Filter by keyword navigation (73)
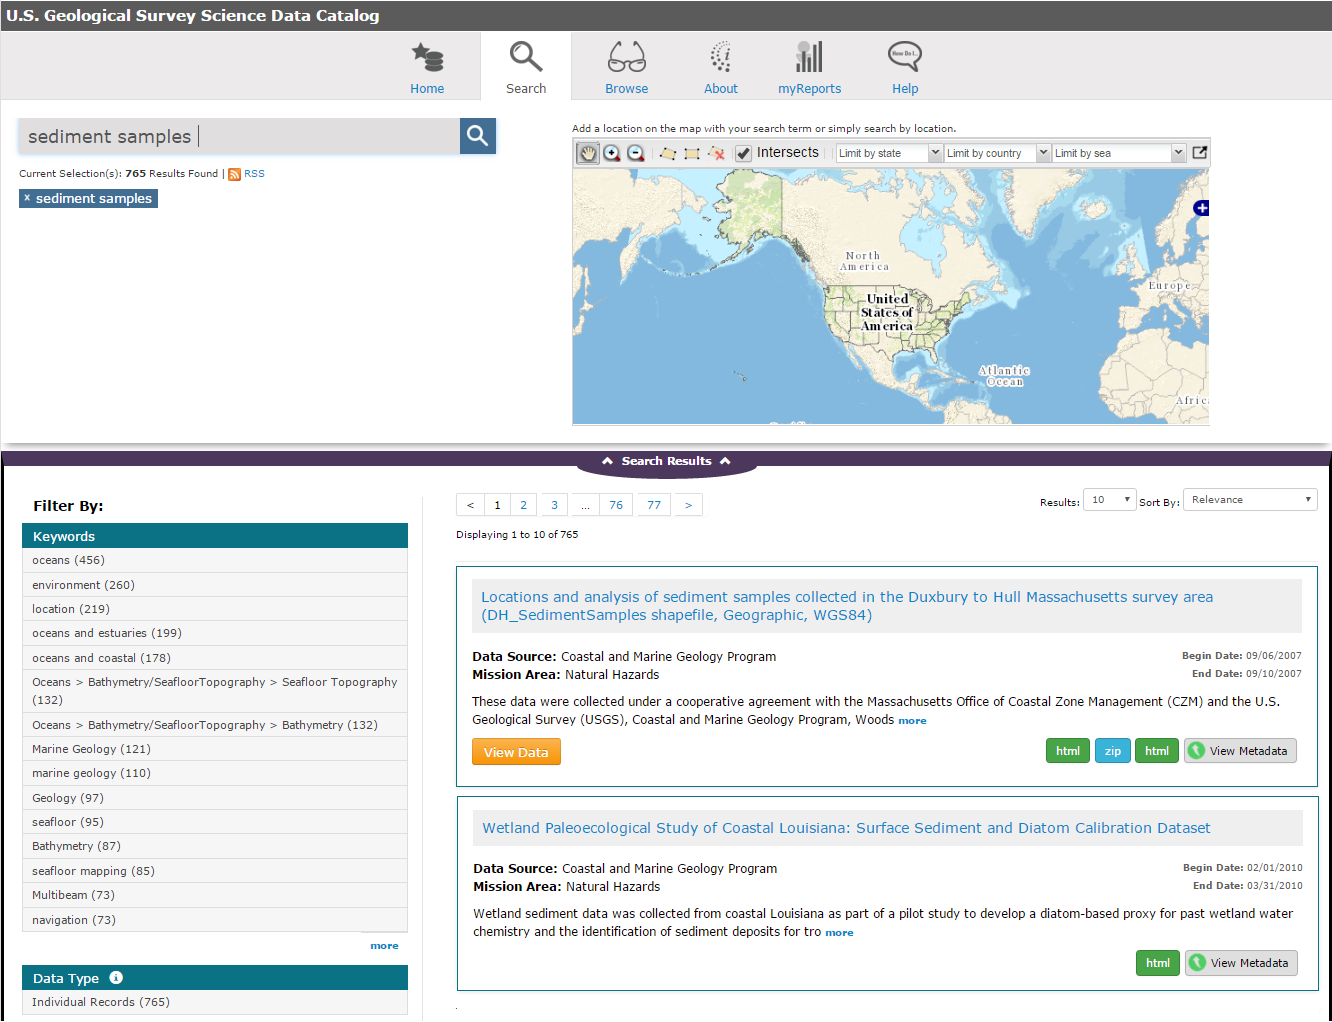This screenshot has height=1022, width=1332. point(215,920)
